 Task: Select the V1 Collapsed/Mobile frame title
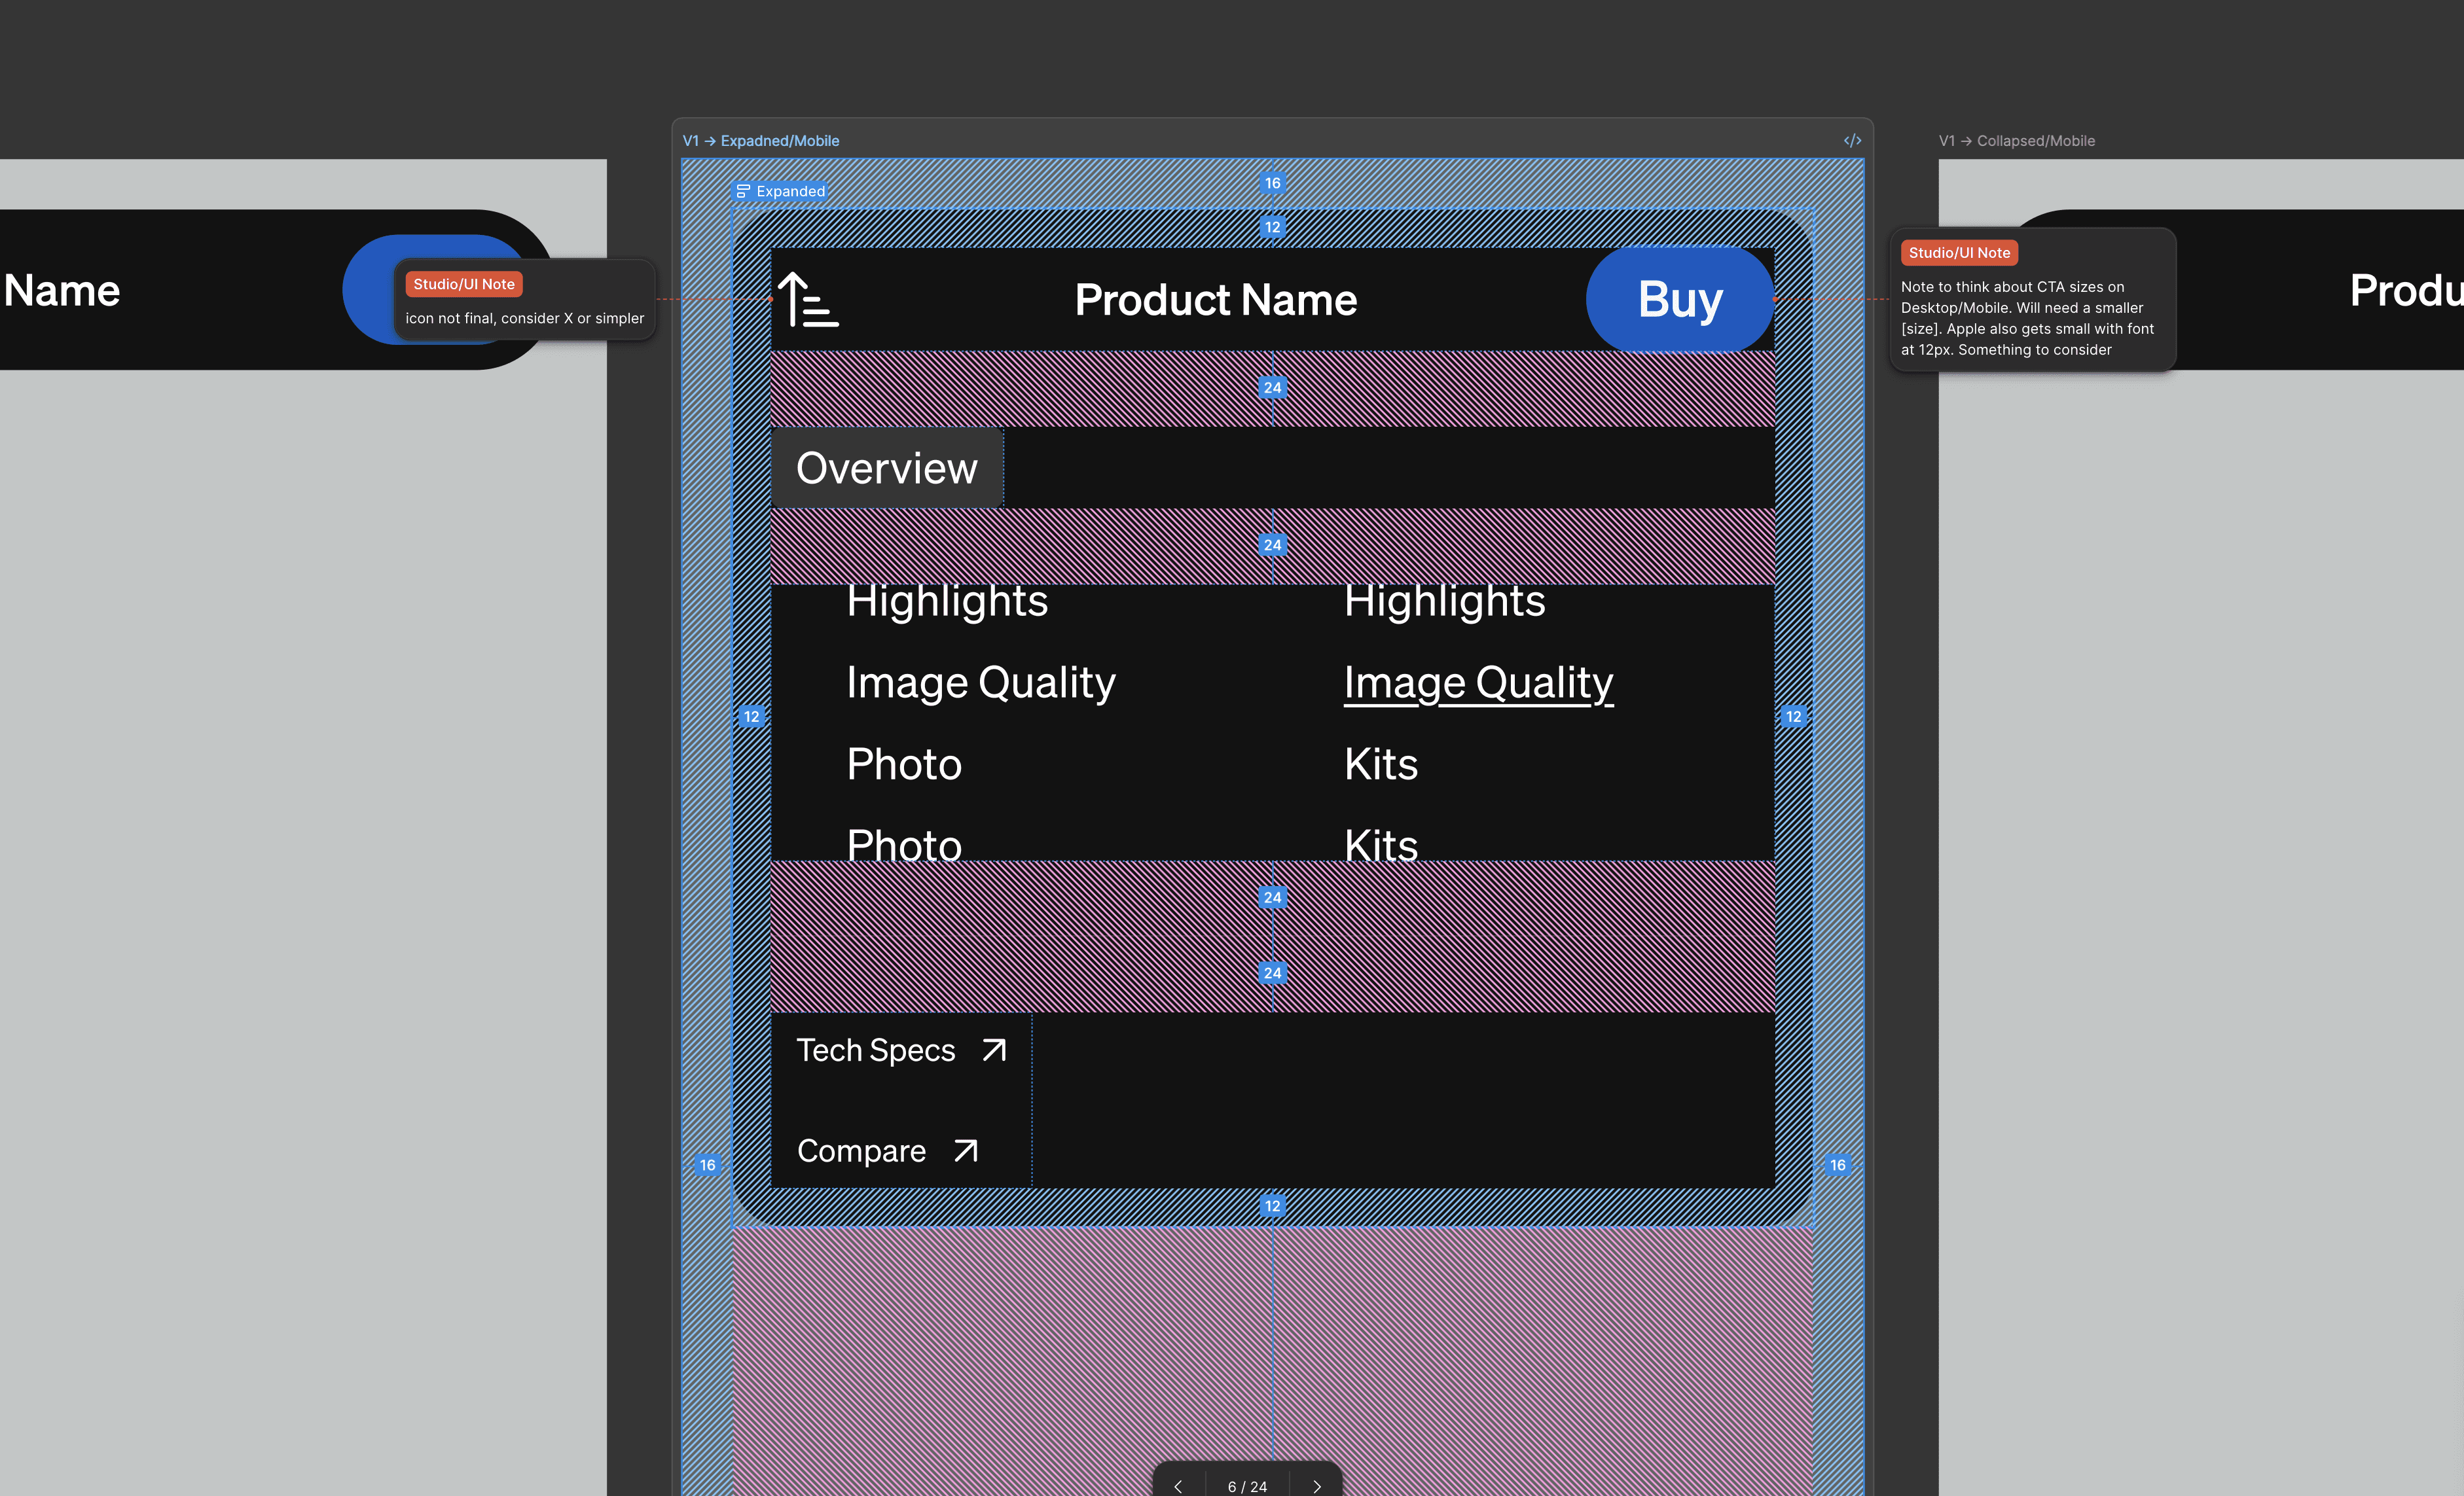tap(2016, 141)
